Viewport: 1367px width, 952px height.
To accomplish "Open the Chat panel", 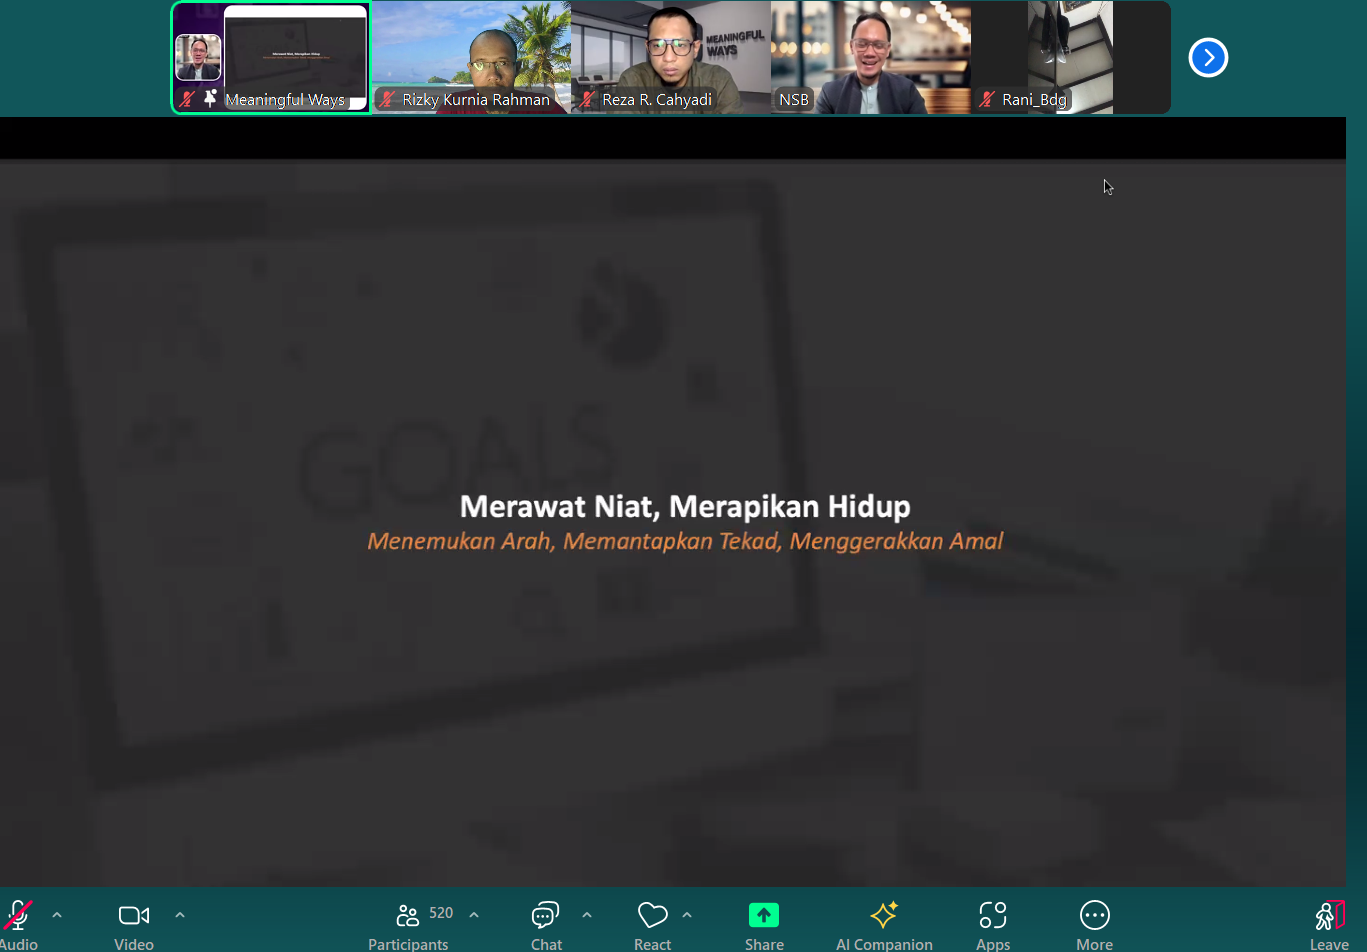I will [x=546, y=925].
